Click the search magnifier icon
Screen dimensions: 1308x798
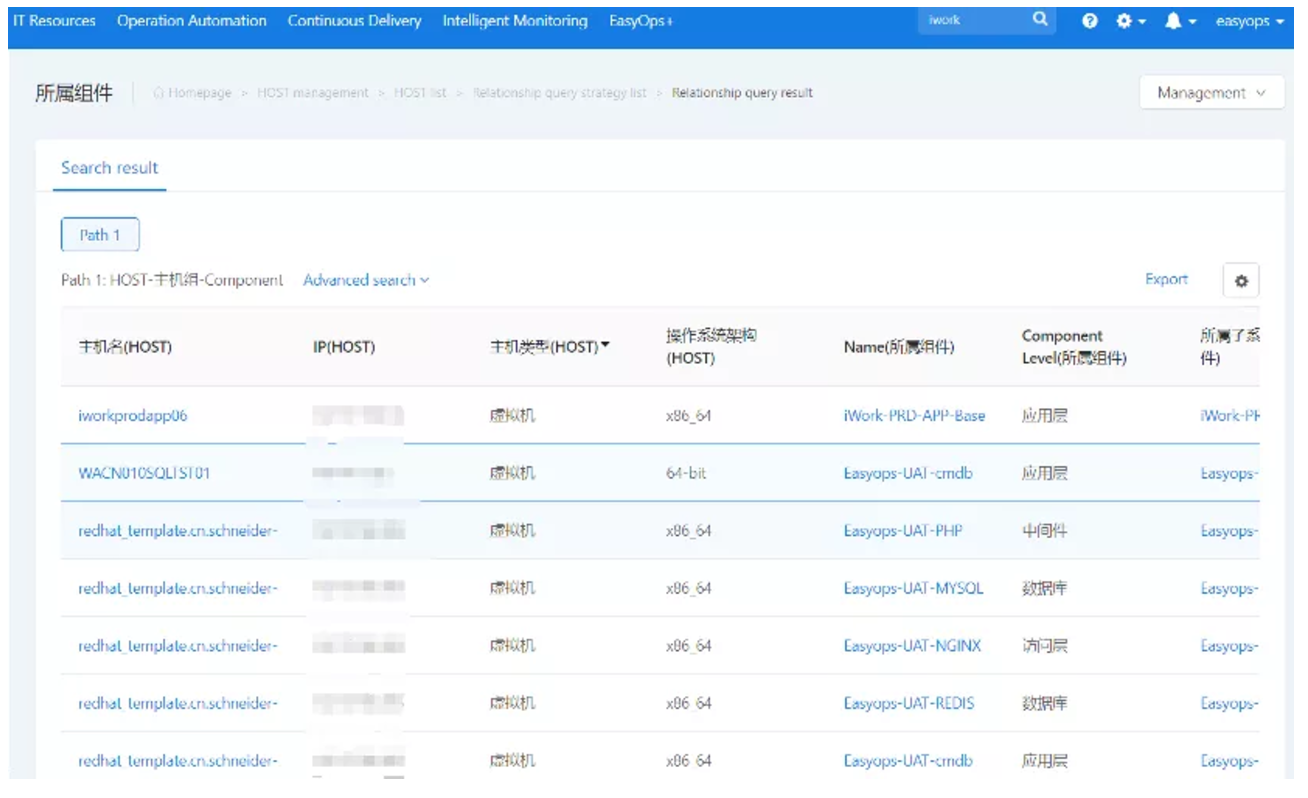click(1040, 20)
